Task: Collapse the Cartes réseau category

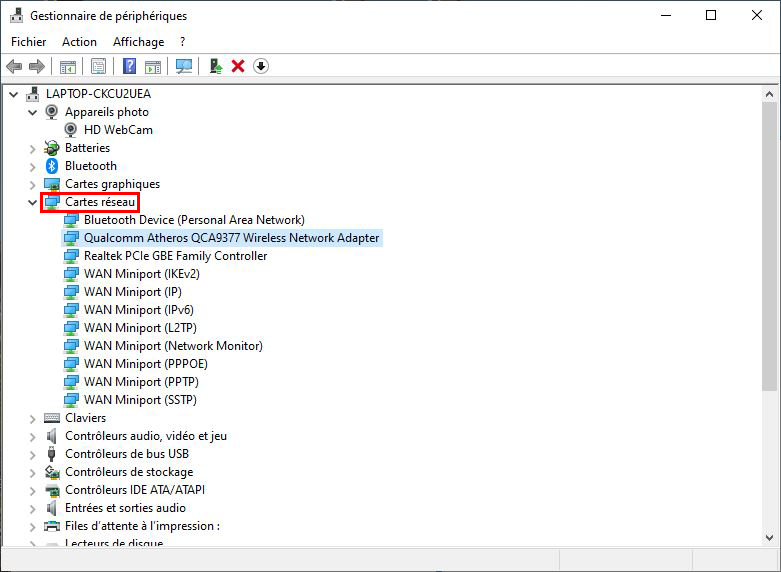Action: pyautogui.click(x=33, y=202)
